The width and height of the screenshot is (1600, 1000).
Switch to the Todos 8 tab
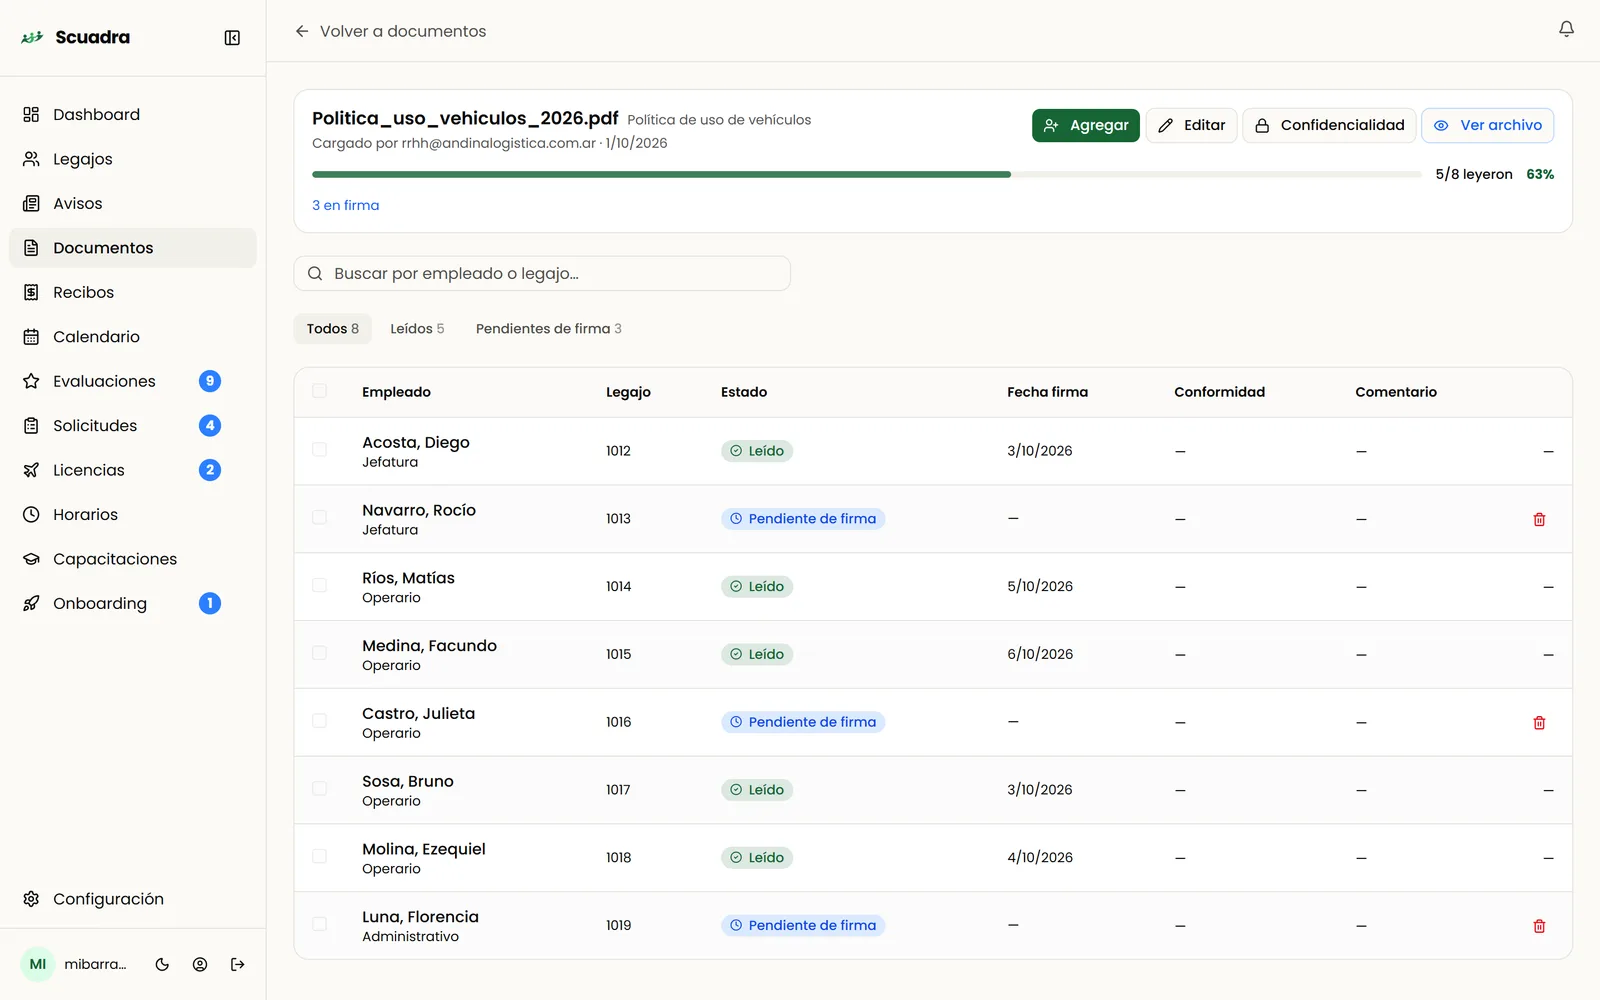pyautogui.click(x=332, y=329)
